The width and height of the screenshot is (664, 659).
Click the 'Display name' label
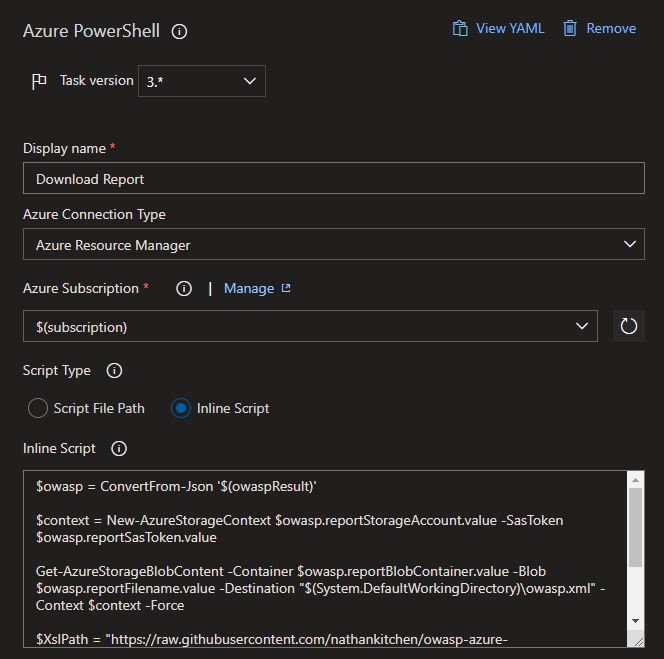point(64,149)
